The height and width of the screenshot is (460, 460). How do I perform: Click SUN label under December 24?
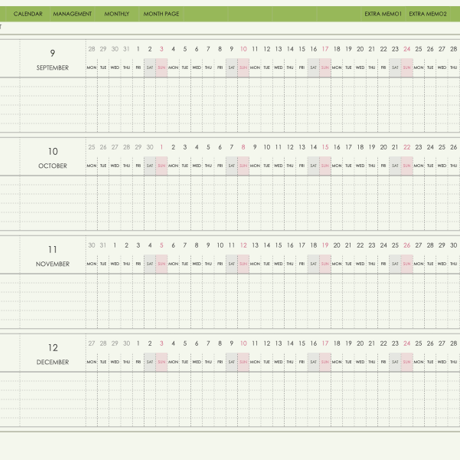pyautogui.click(x=407, y=362)
